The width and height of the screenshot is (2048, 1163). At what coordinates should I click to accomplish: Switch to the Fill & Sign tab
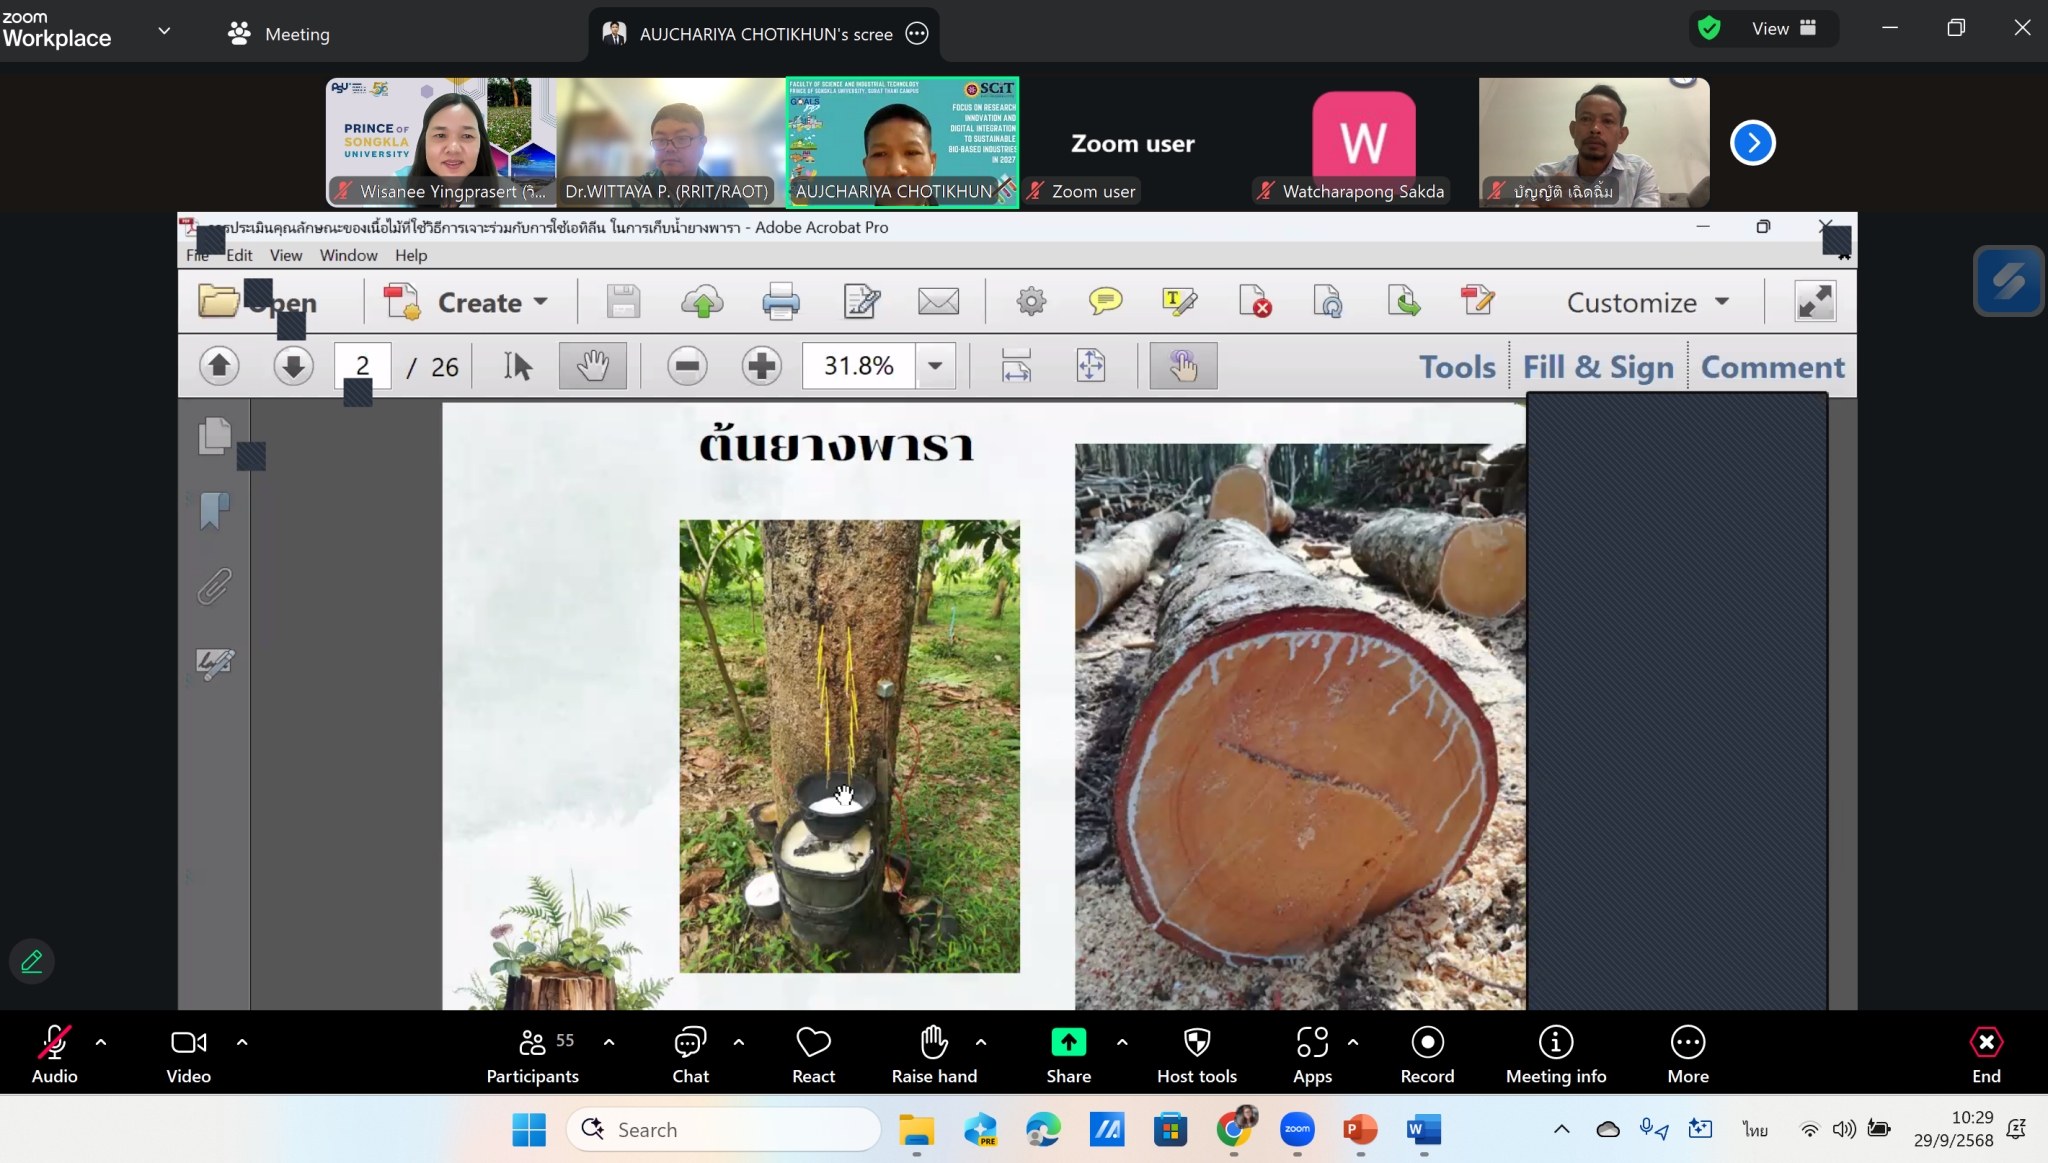pyautogui.click(x=1598, y=367)
